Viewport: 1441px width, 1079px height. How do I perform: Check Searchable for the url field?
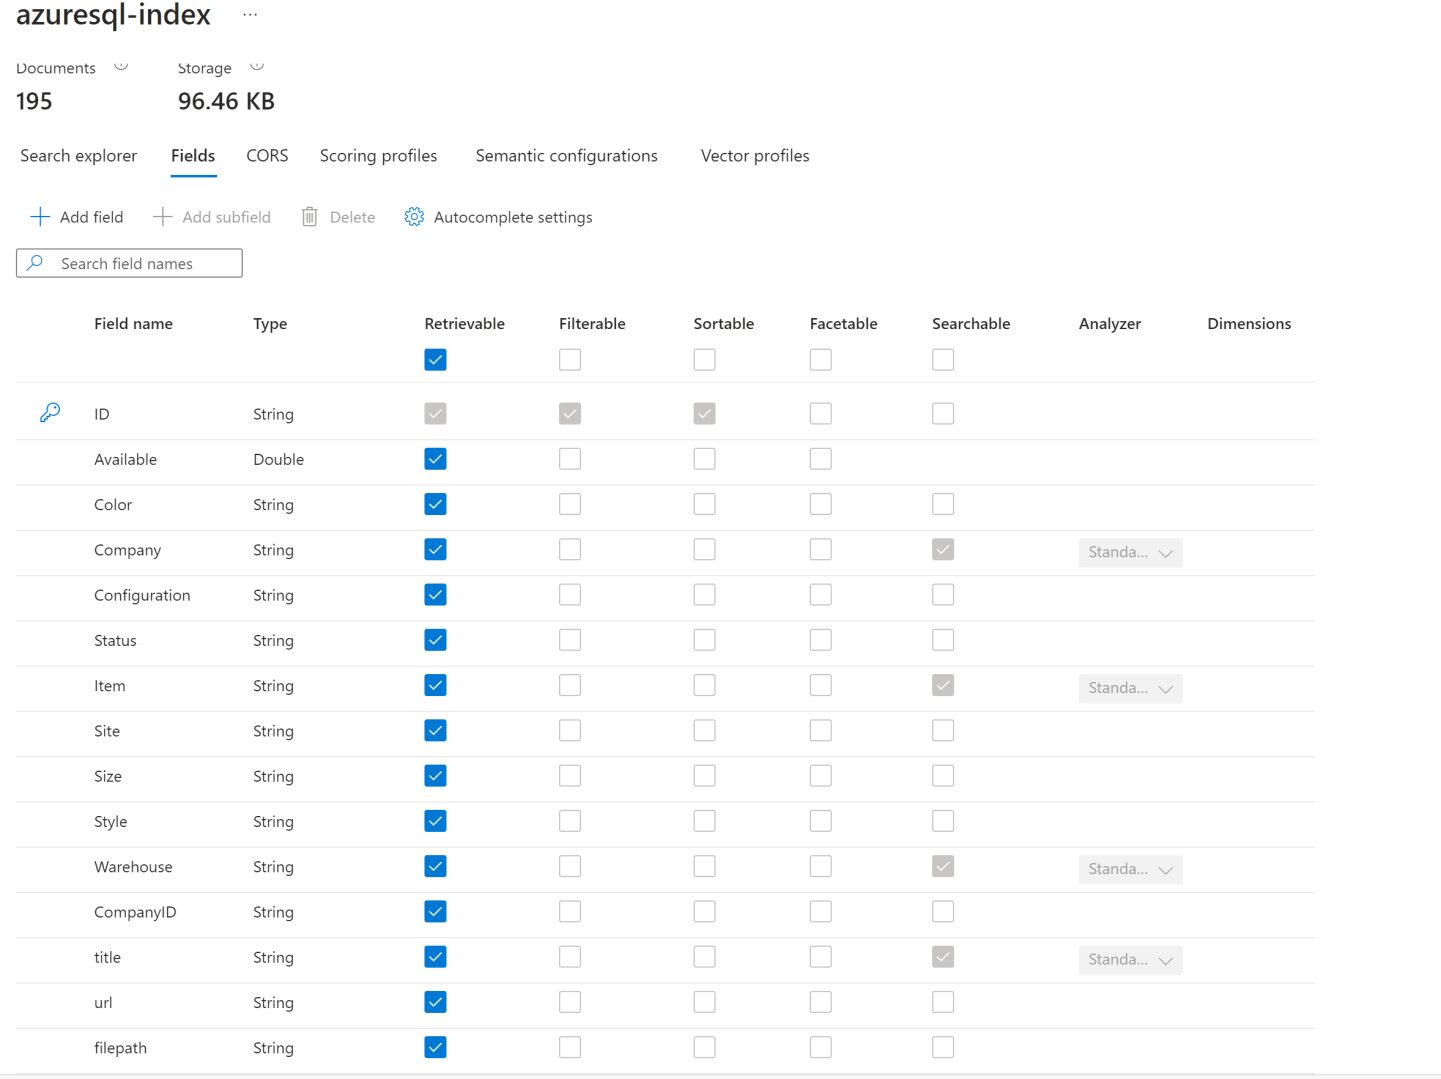943,1002
